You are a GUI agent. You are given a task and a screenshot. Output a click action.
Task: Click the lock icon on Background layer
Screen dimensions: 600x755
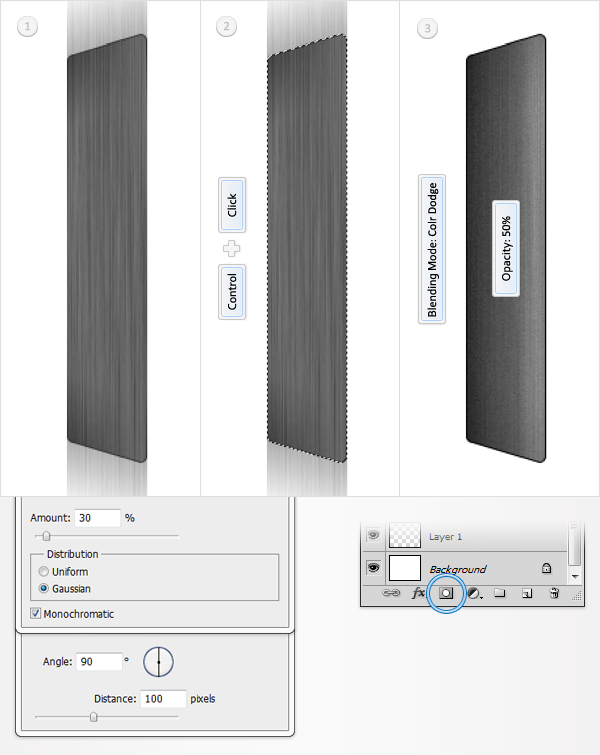tap(546, 568)
